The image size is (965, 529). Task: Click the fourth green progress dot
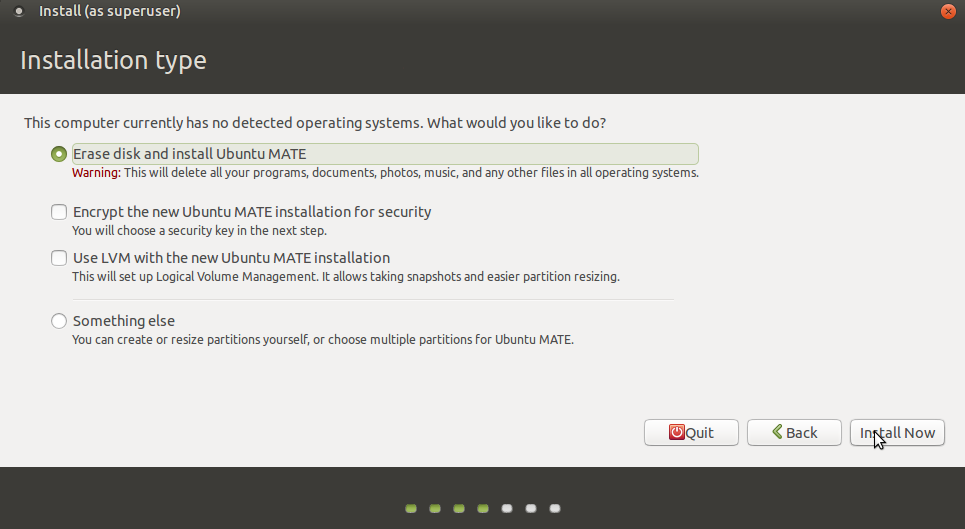point(483,508)
